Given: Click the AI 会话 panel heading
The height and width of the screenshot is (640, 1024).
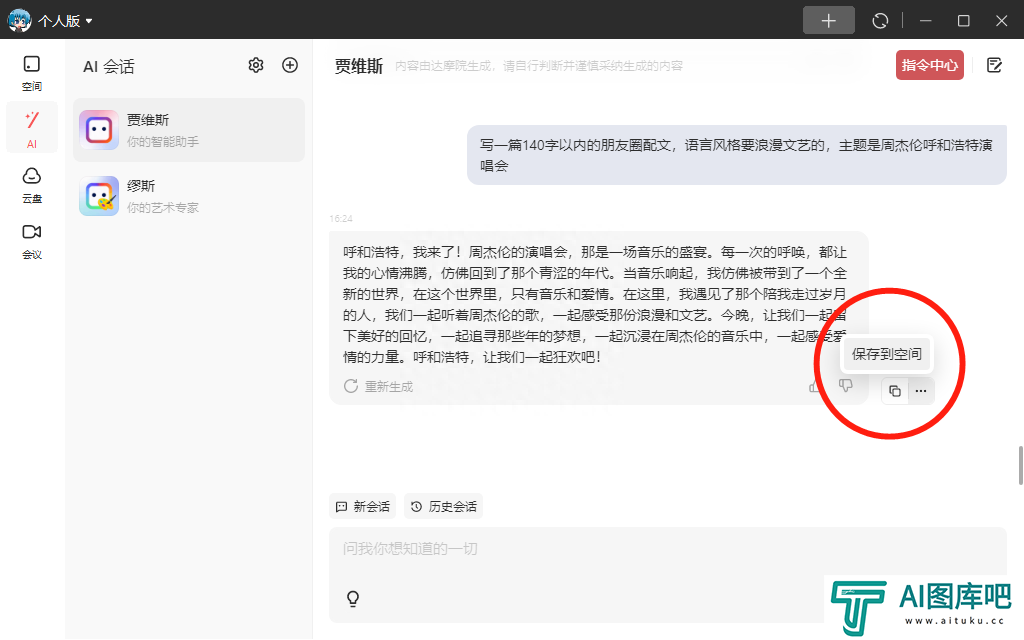Looking at the screenshot, I should click(108, 66).
